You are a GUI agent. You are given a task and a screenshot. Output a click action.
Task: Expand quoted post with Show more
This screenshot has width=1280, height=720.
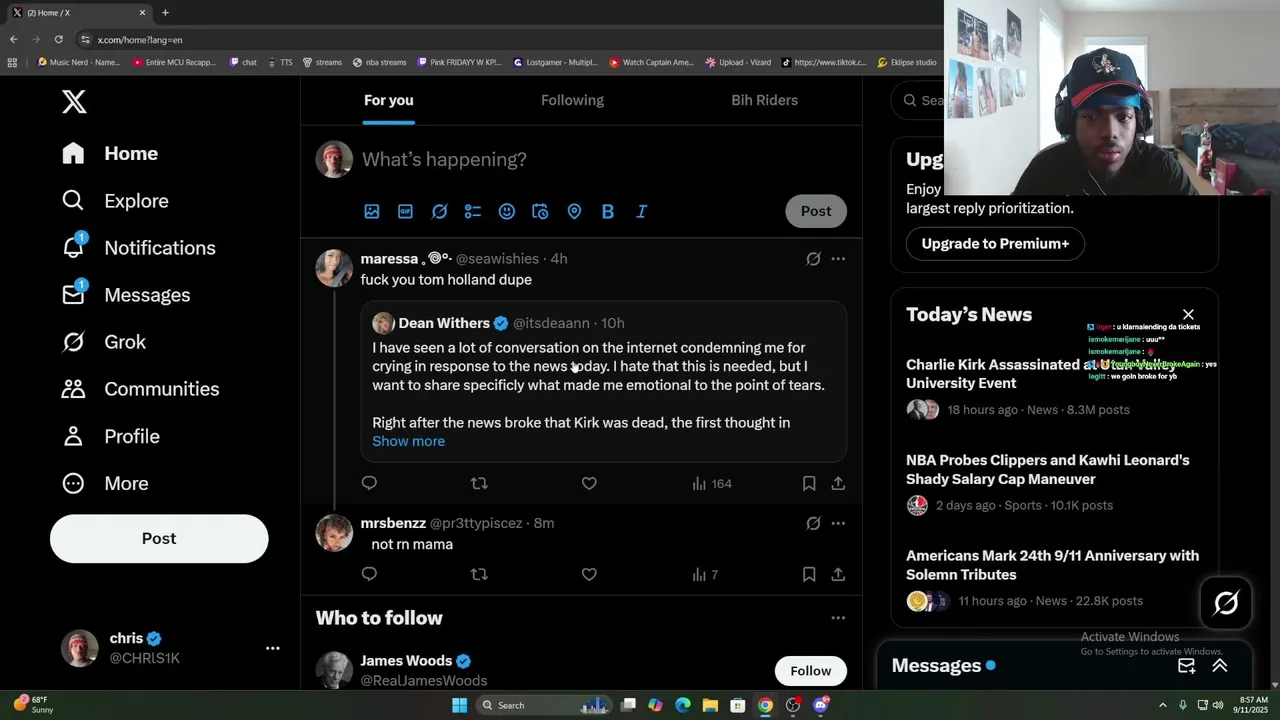coord(408,441)
